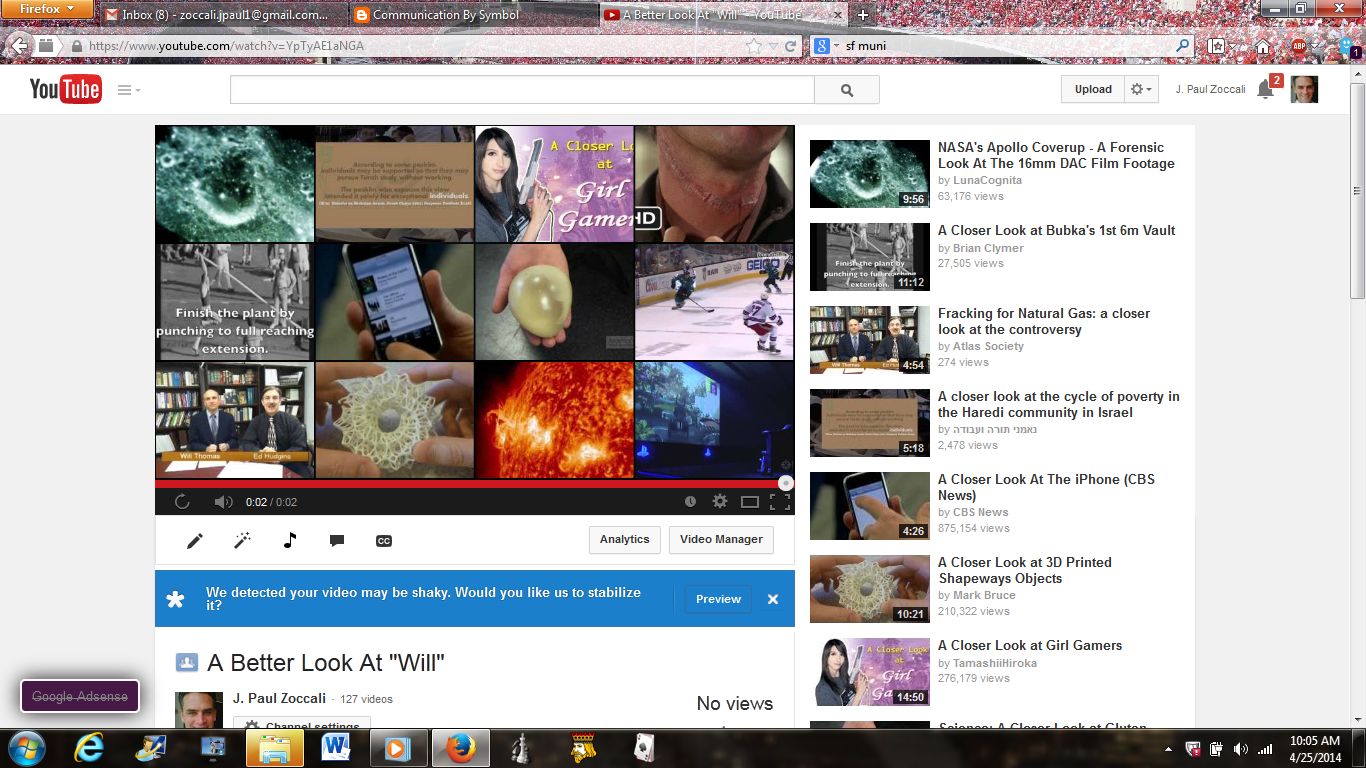This screenshot has height=768, width=1366.
Task: Open the YouTube guide menu icon
Action: pyautogui.click(x=128, y=90)
